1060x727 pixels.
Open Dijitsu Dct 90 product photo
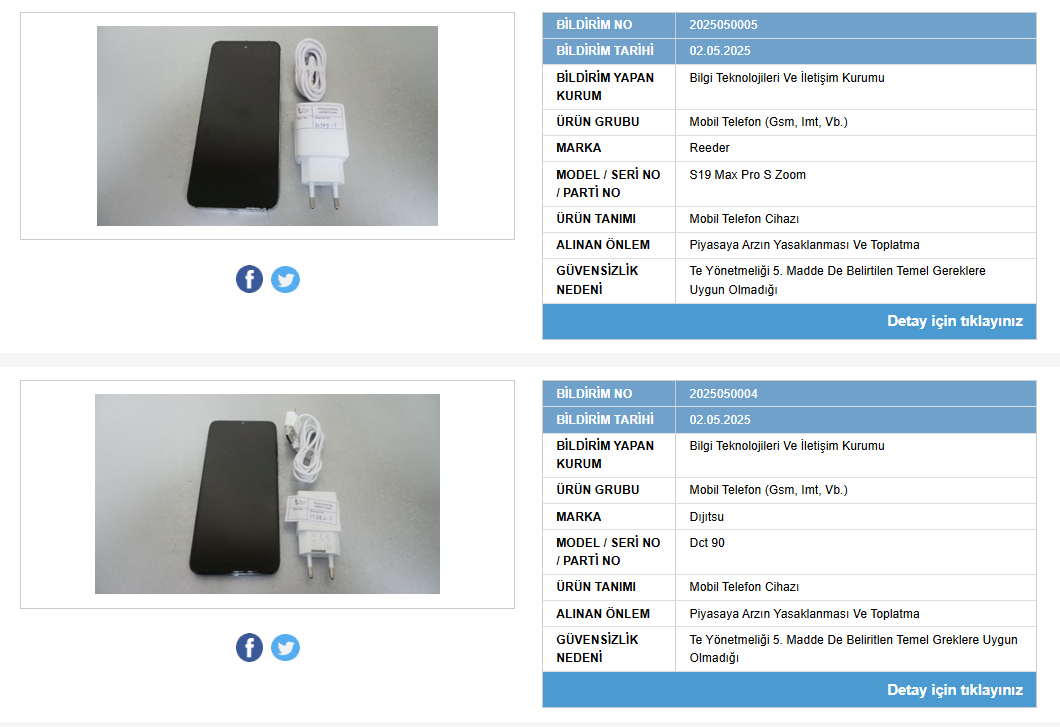pyautogui.click(x=267, y=494)
